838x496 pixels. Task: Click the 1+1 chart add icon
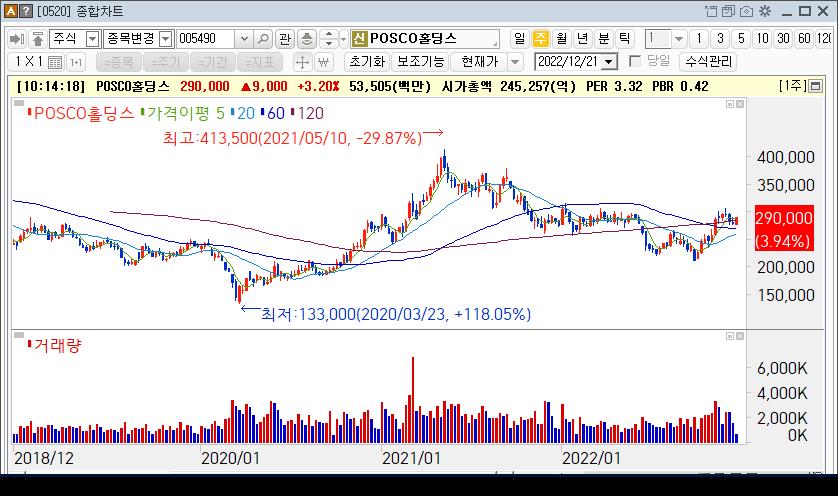tap(76, 63)
